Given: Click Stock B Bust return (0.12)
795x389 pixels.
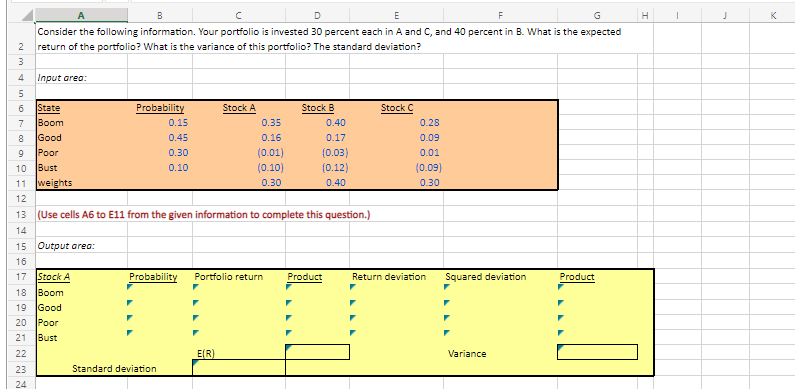Looking at the screenshot, I should (335, 167).
